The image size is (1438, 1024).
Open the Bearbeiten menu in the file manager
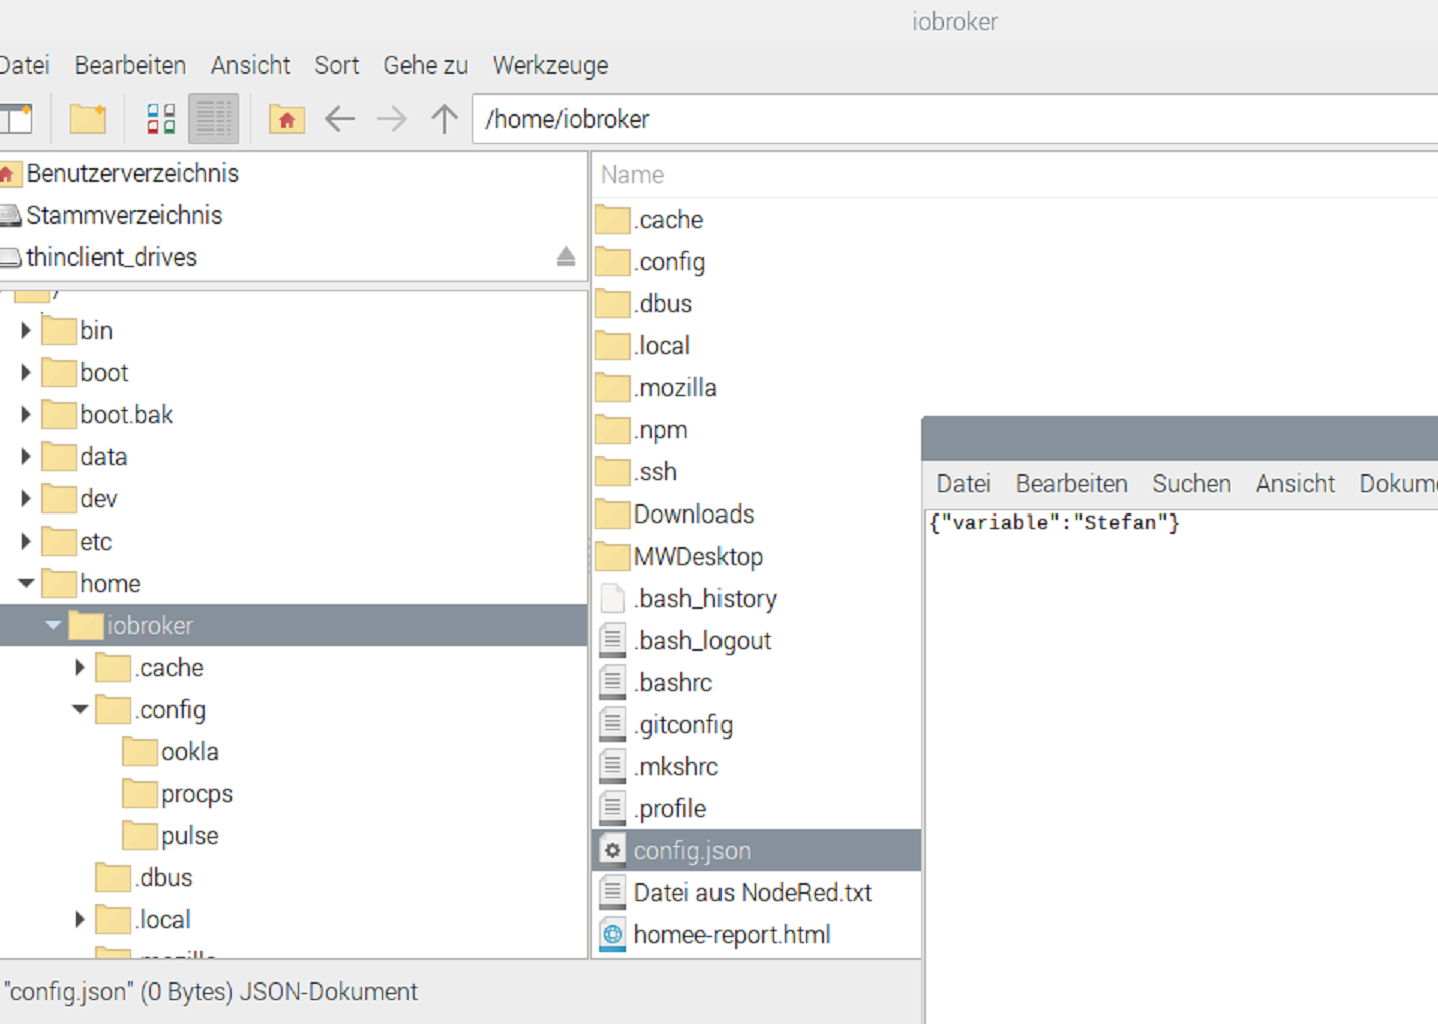pos(130,65)
